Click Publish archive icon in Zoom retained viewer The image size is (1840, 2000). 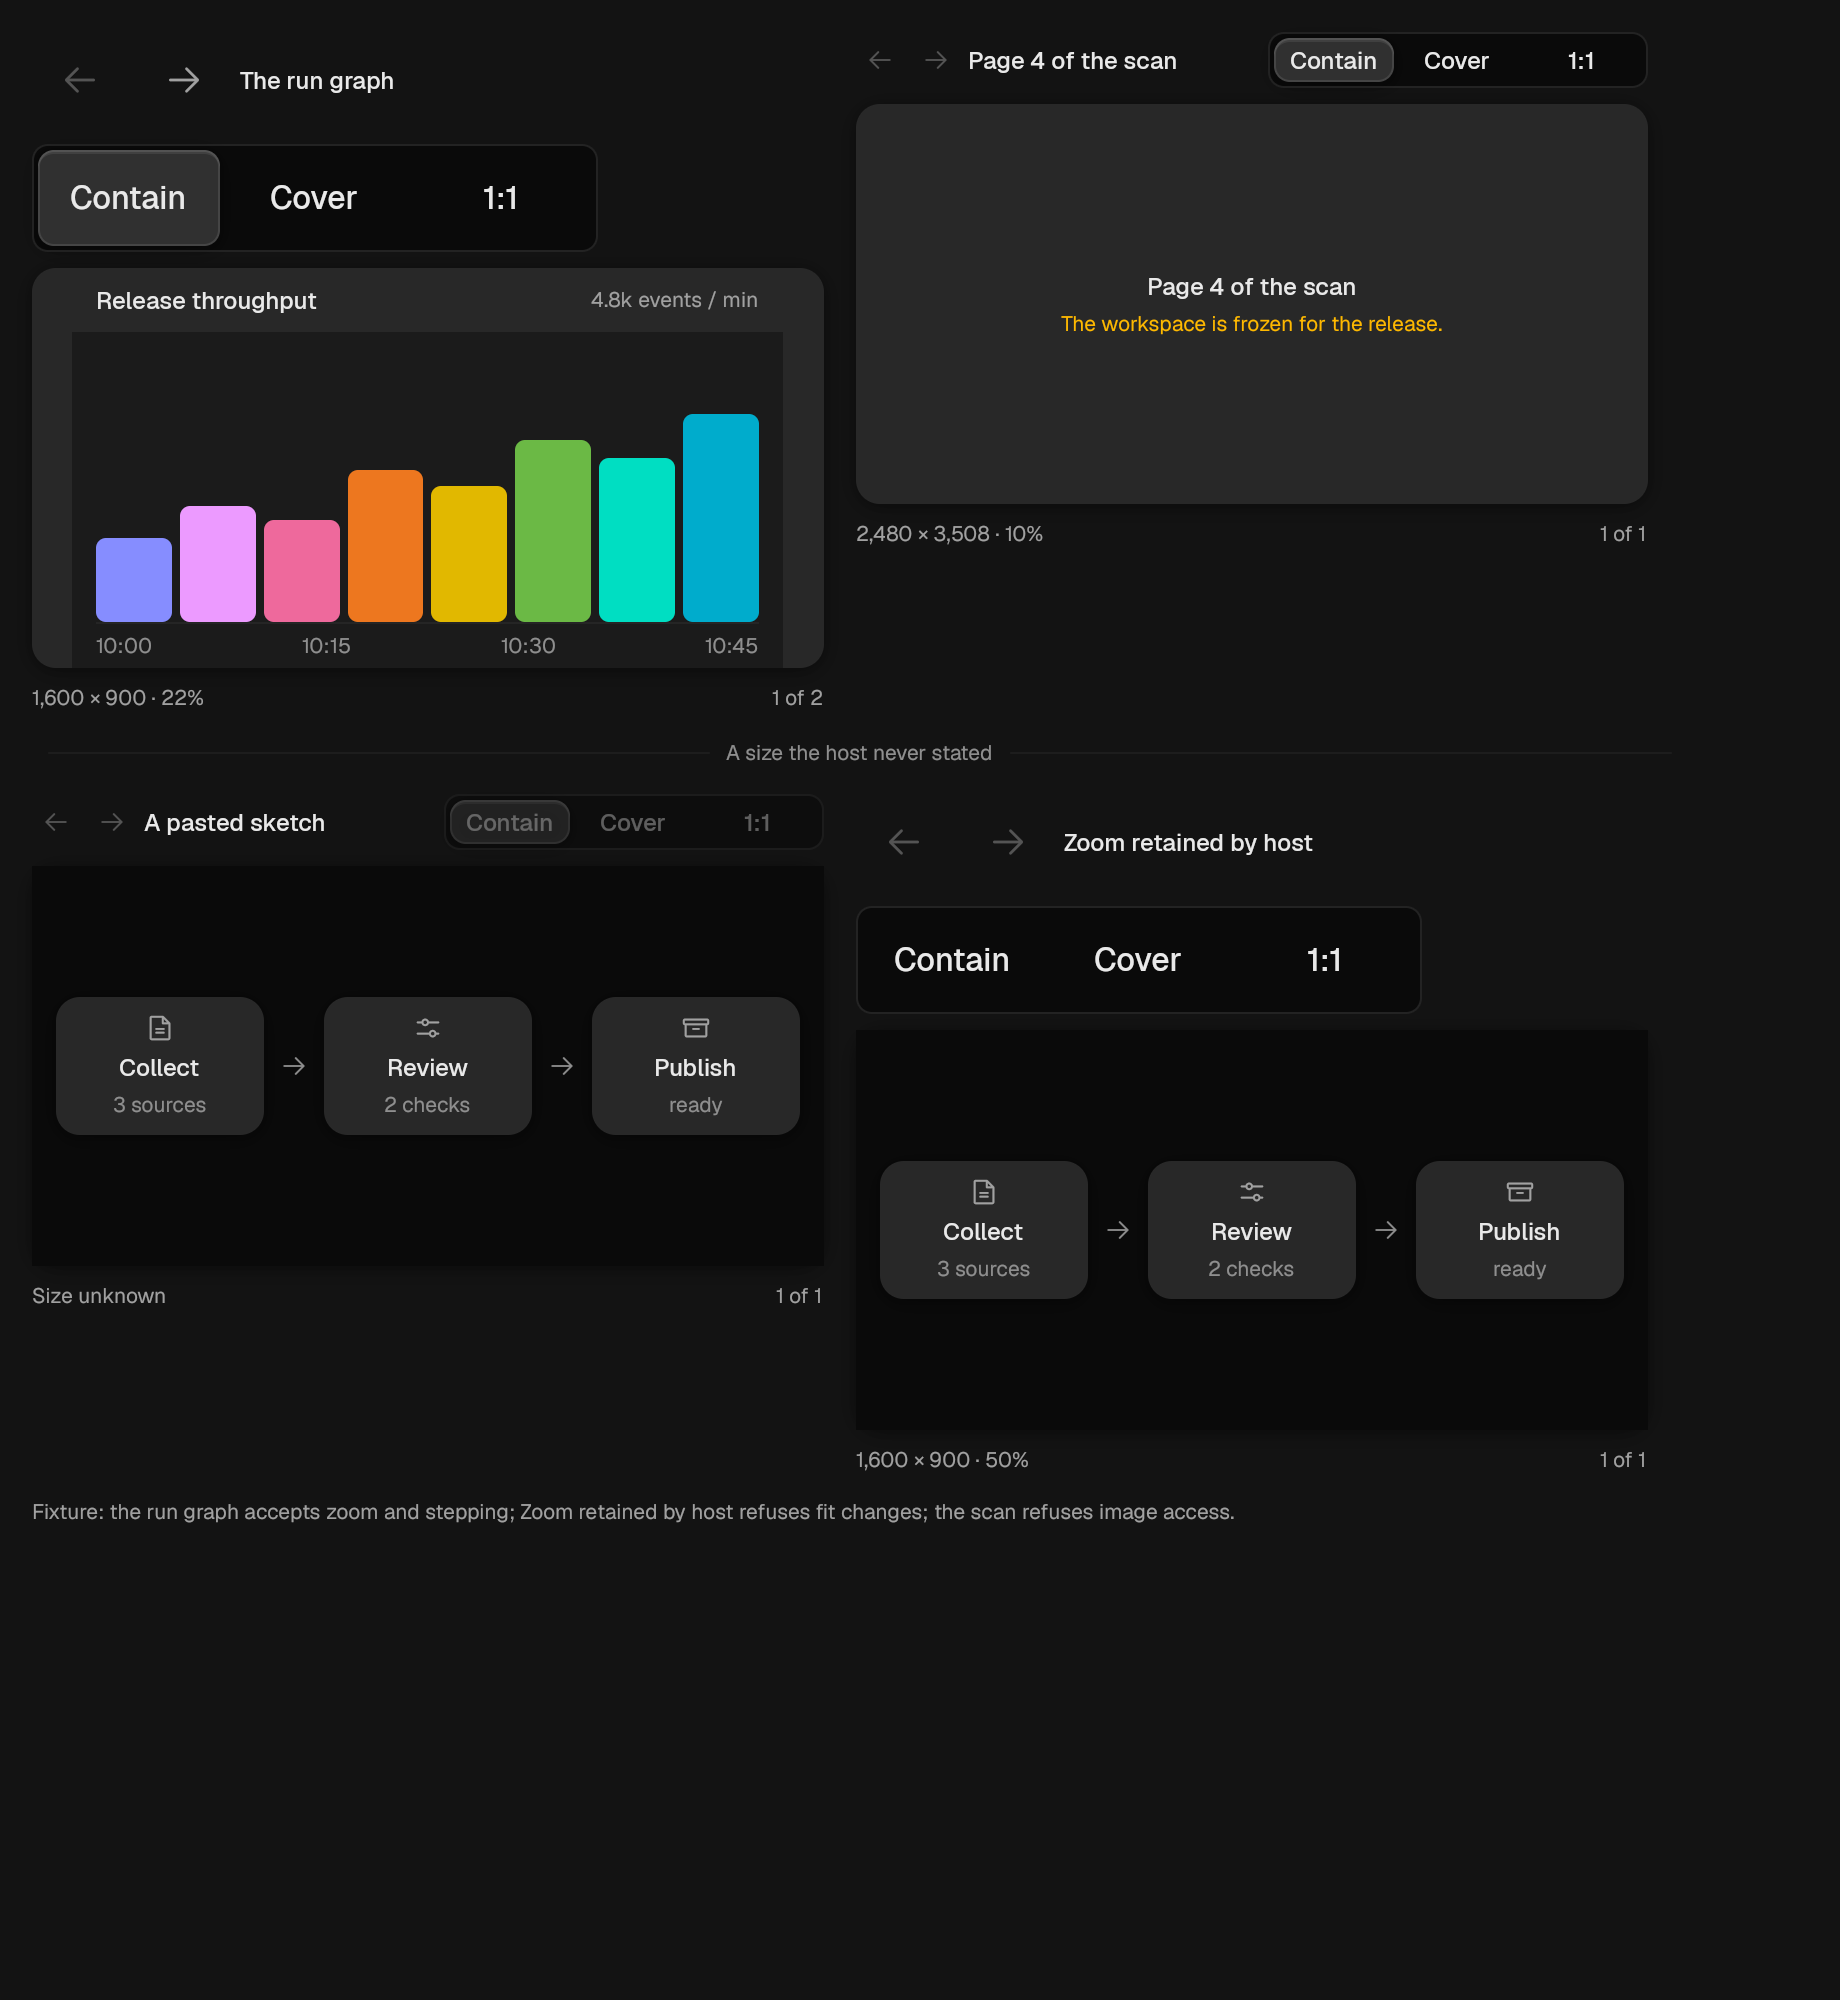(x=1520, y=1192)
